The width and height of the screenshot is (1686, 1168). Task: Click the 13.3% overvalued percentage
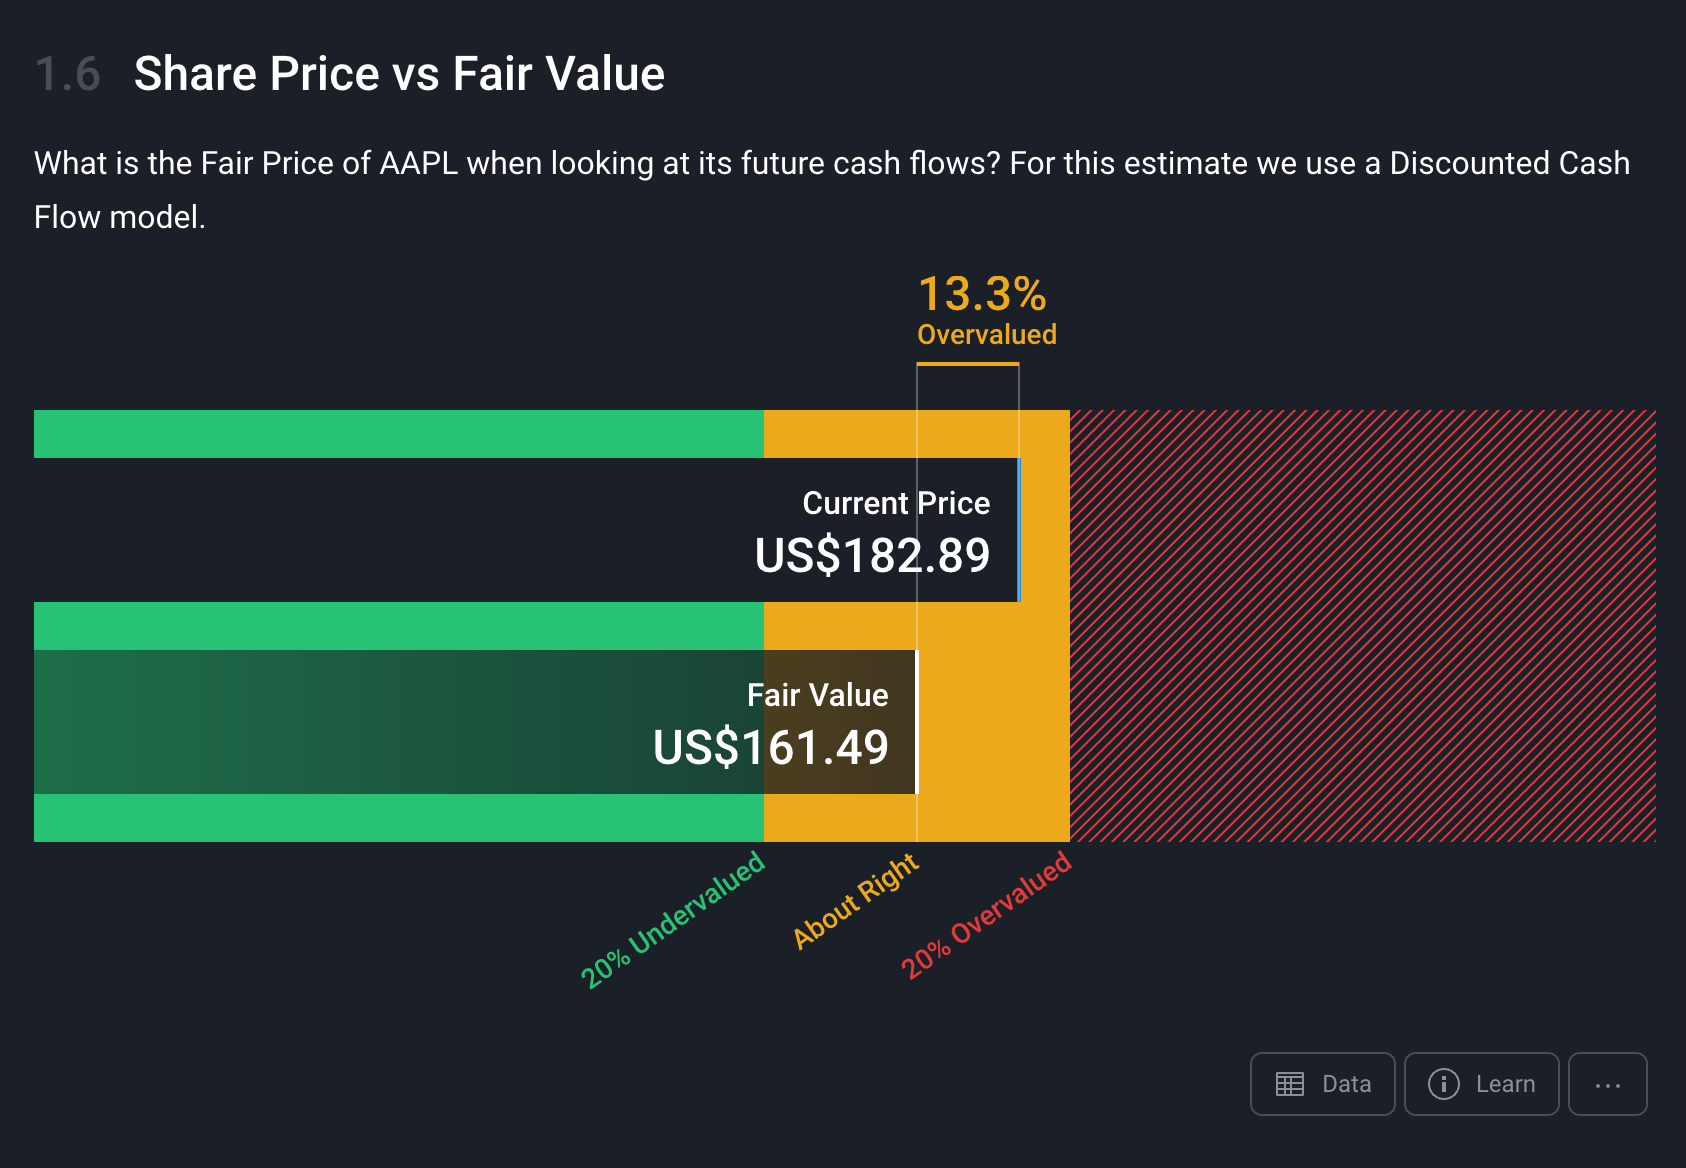click(x=982, y=294)
